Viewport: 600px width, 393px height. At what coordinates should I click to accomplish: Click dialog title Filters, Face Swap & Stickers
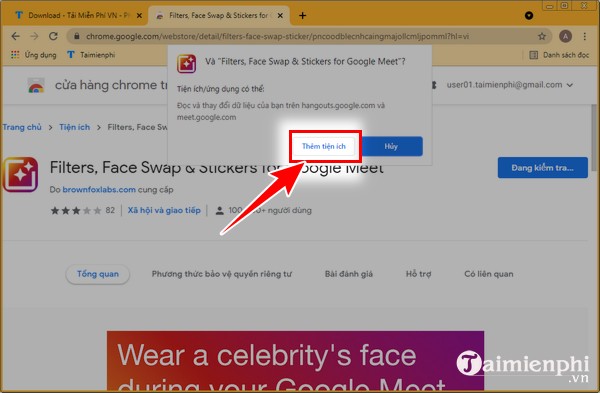305,61
